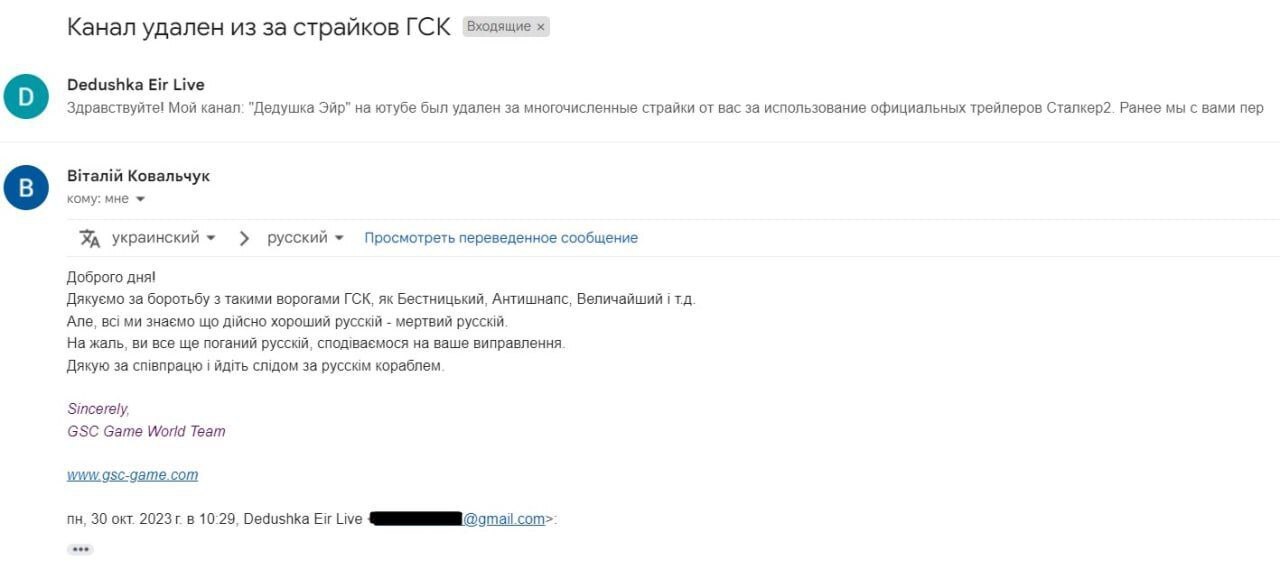Click the Віталій Ковальчук avatar icon
Viewport: 1280px width, 569px height.
(26, 187)
